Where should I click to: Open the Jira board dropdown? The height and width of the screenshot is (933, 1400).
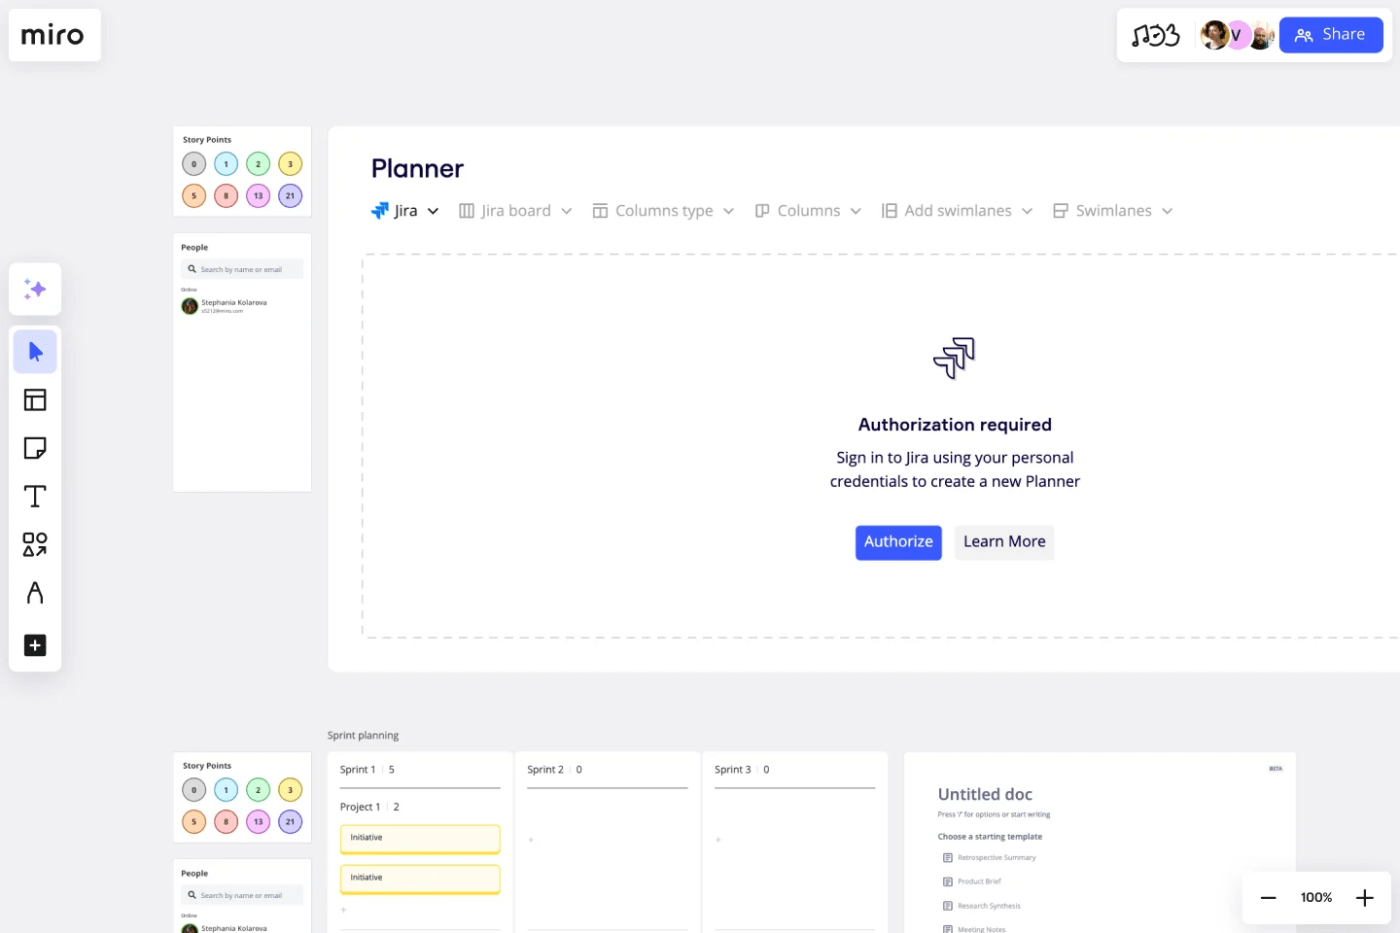(x=515, y=211)
